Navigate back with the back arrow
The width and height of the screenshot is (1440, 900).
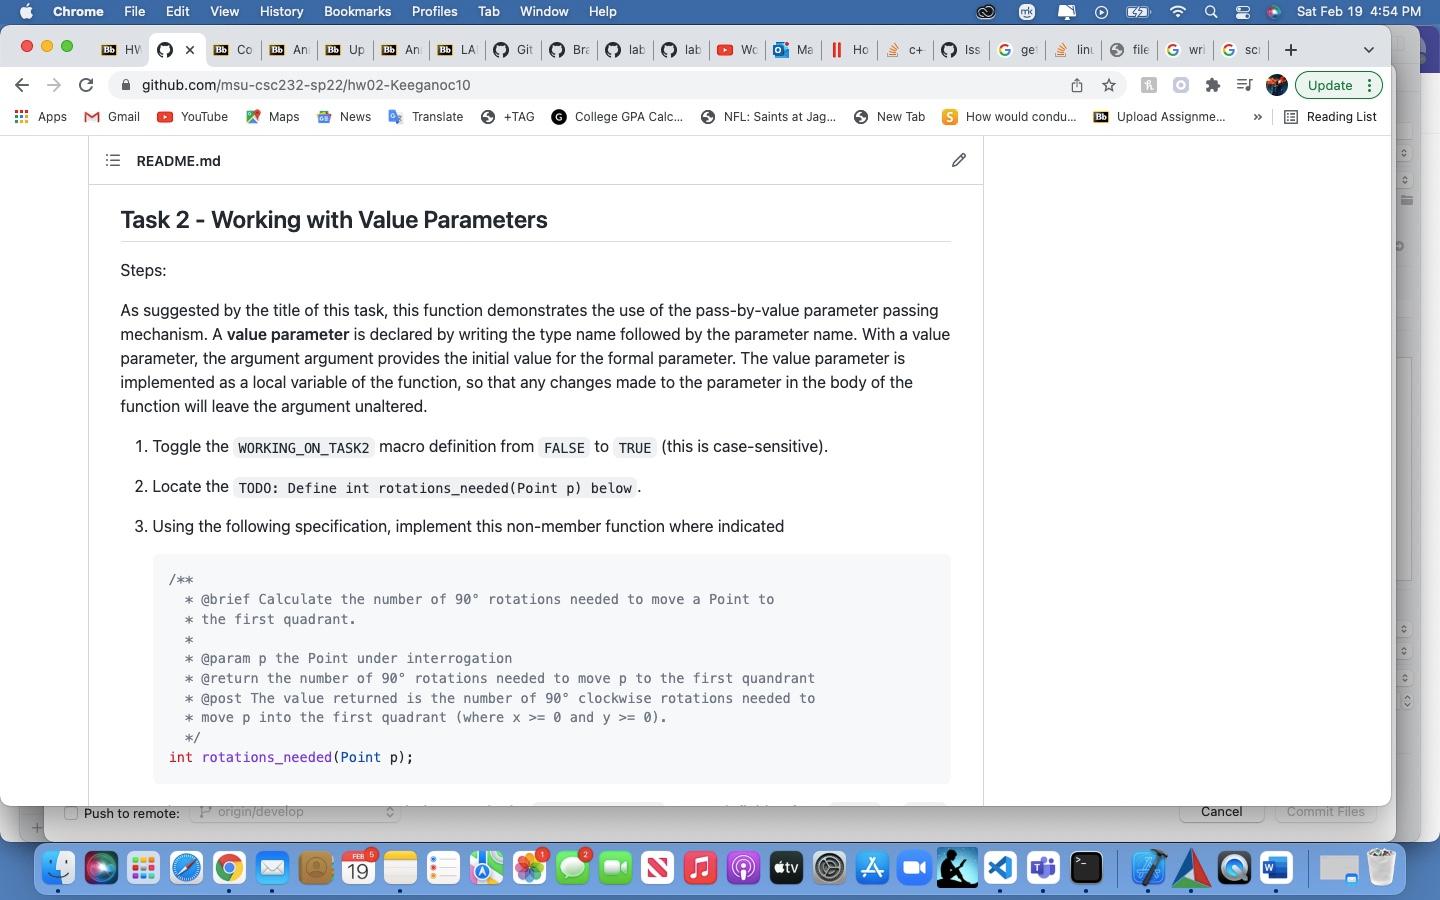(x=22, y=86)
